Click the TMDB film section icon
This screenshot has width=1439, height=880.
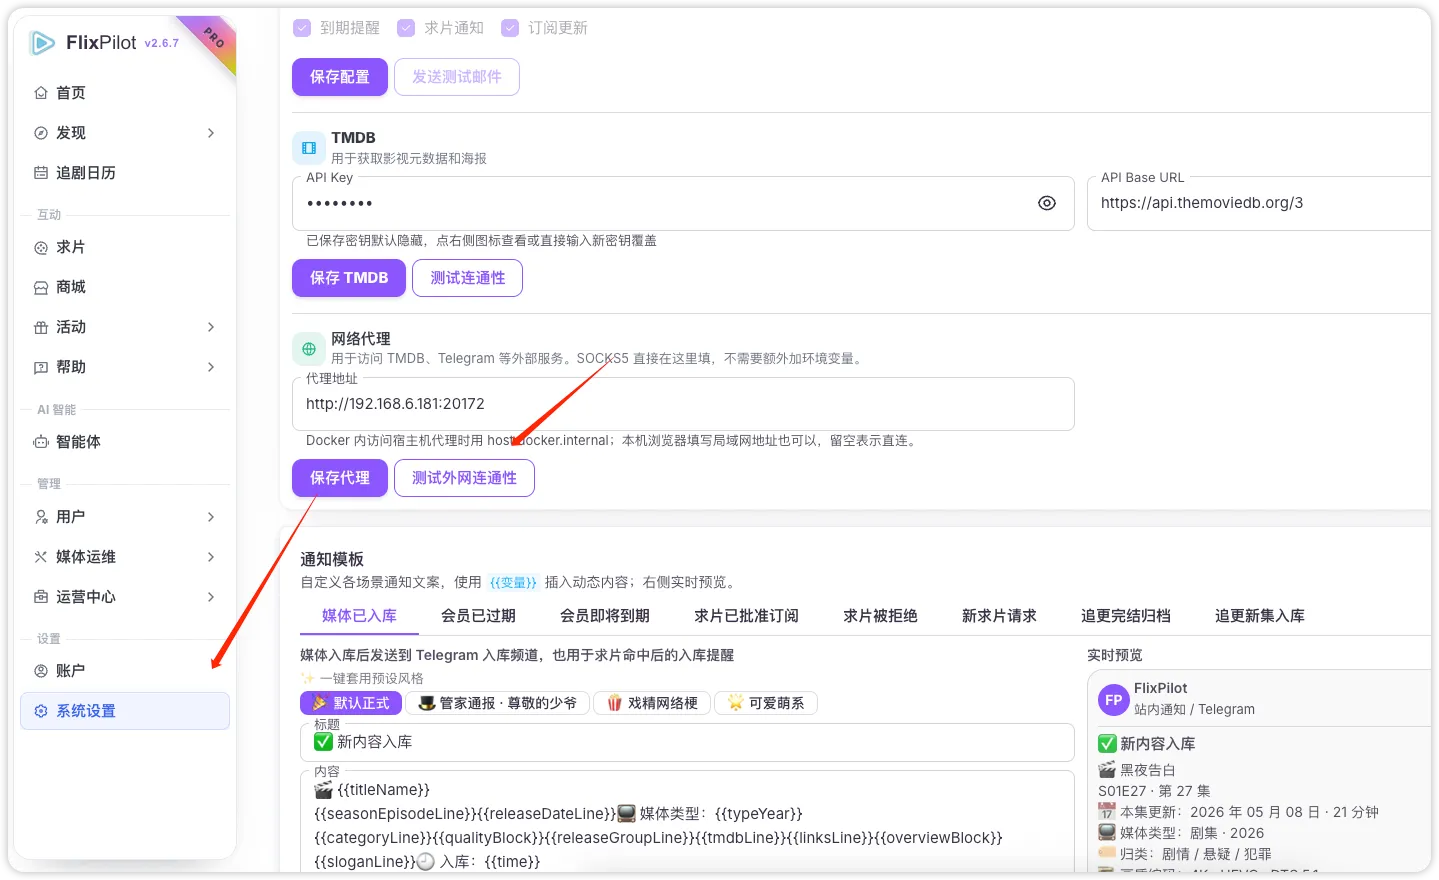point(309,148)
